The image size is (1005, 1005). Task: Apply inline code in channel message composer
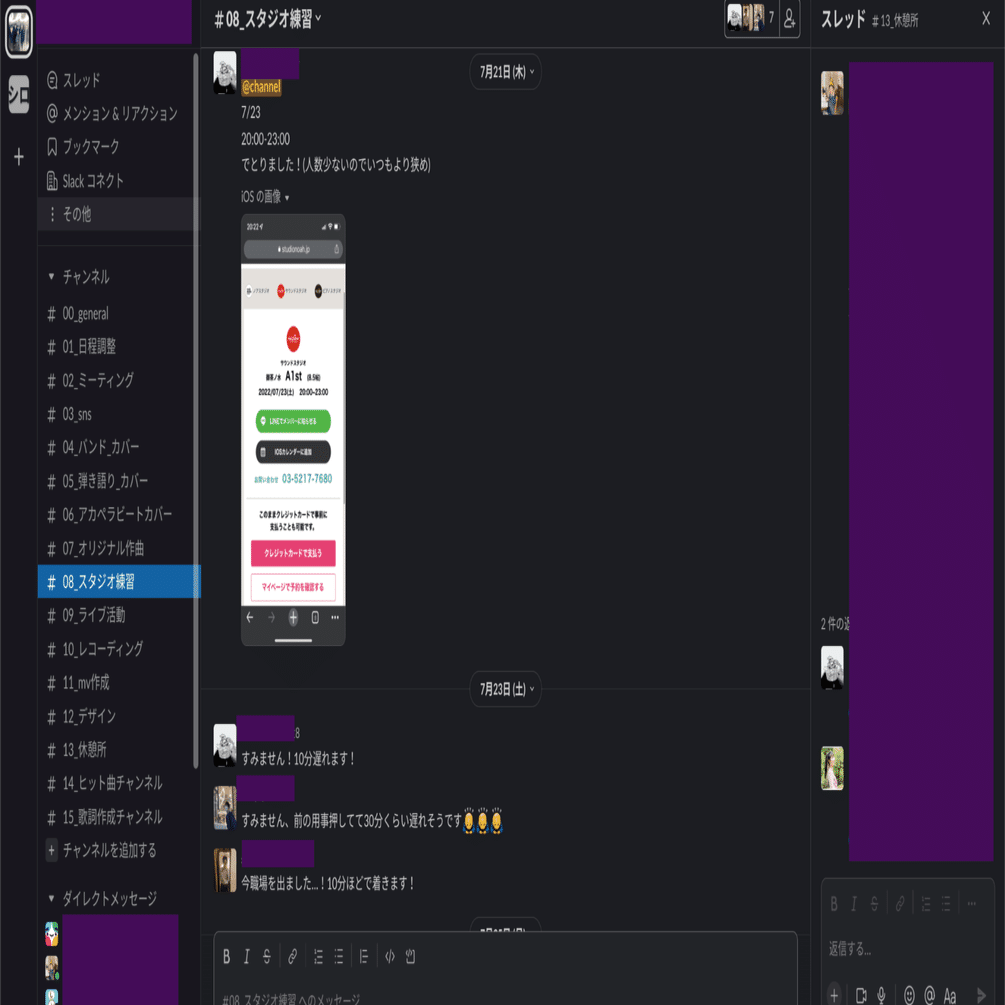coord(390,956)
